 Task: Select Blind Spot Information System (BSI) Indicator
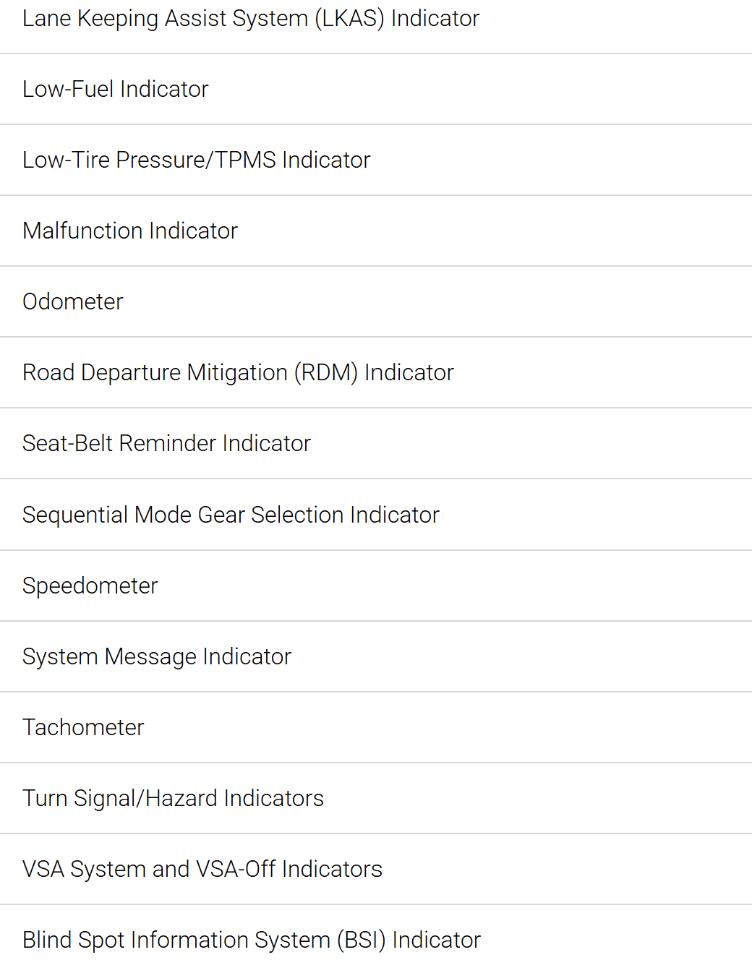(x=376, y=933)
